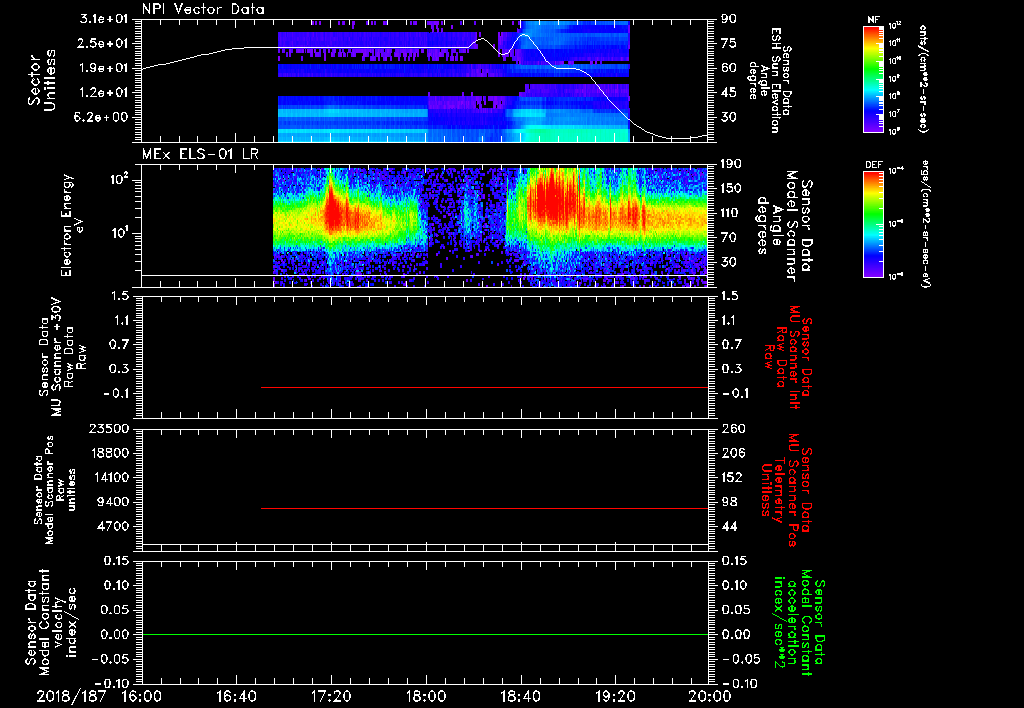Click the 'Sector Unitless' axis title
This screenshot has height=708, width=1024.
(x=42, y=81)
